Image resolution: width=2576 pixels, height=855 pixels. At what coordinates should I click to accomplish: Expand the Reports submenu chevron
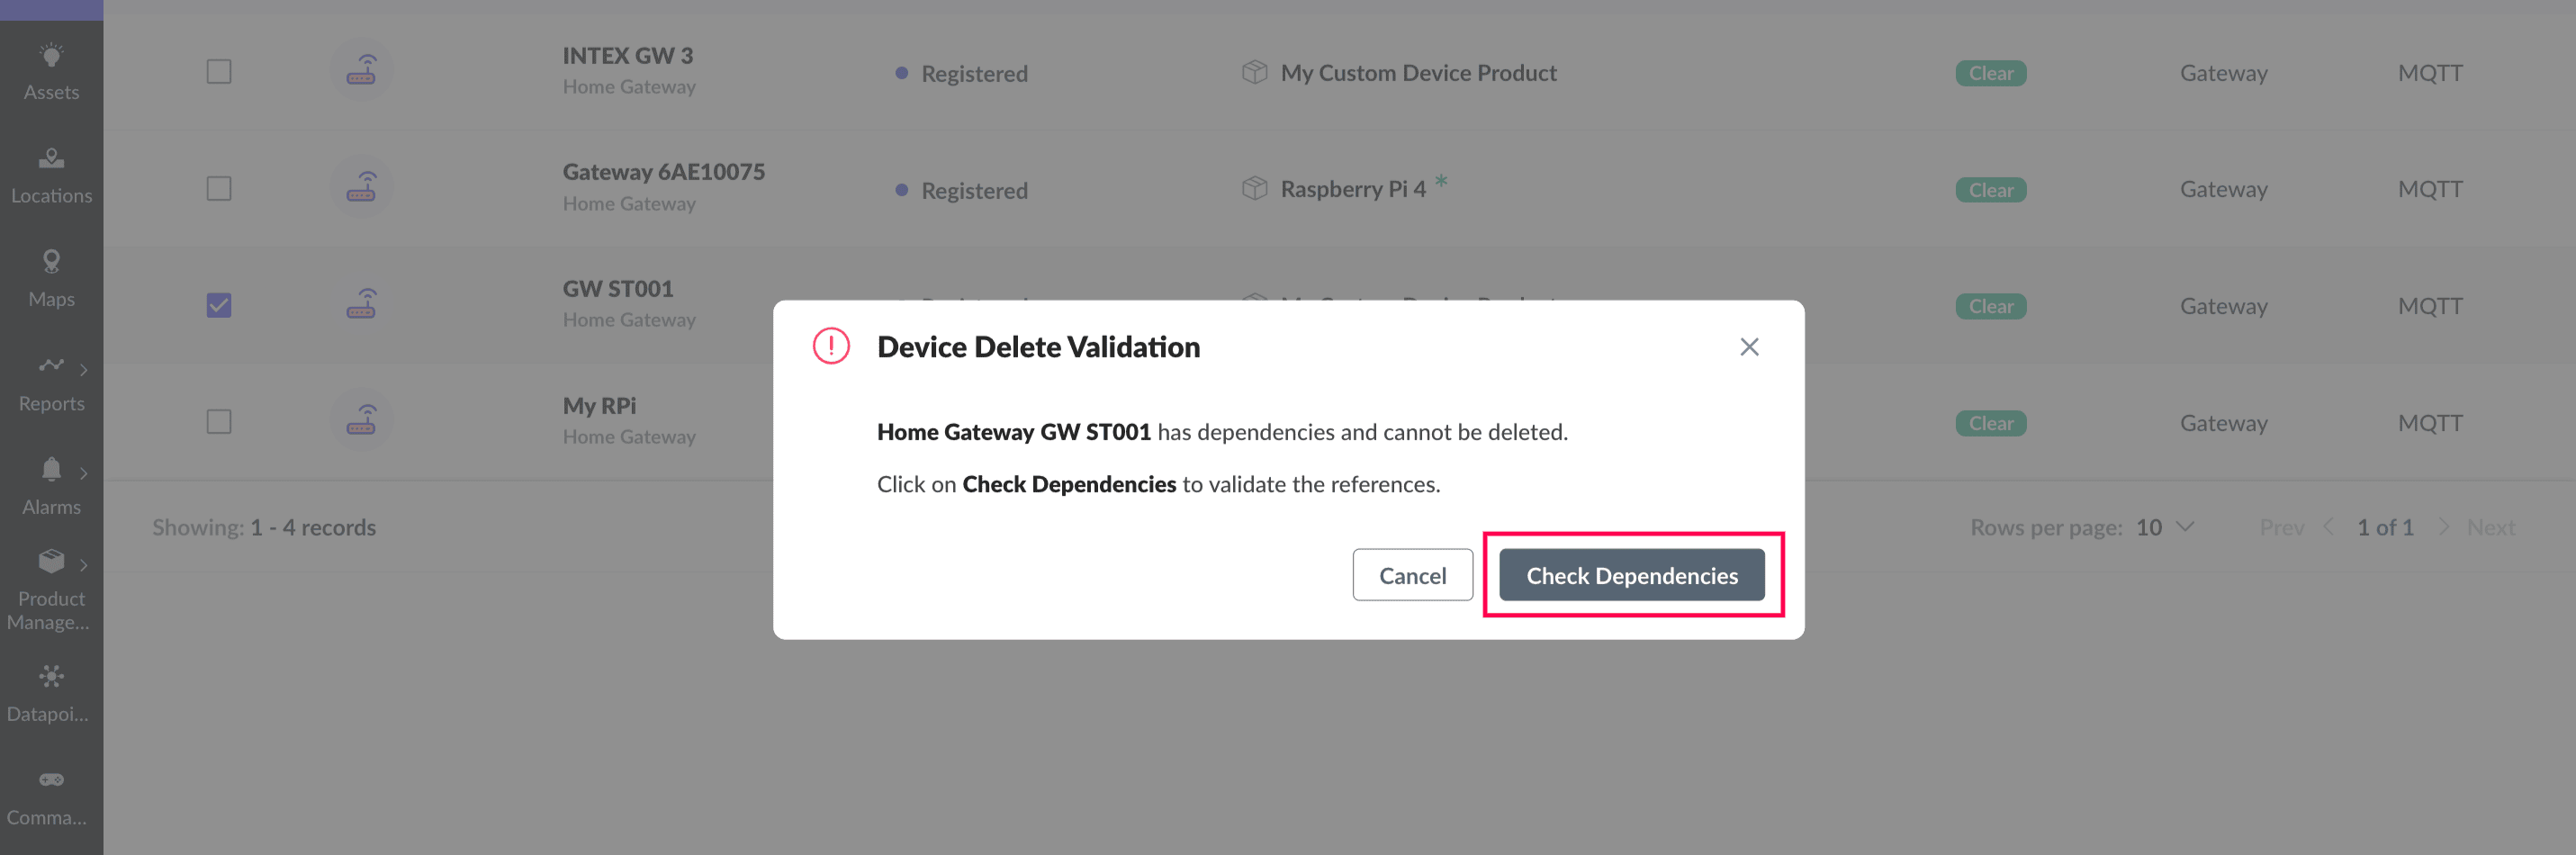(x=84, y=370)
